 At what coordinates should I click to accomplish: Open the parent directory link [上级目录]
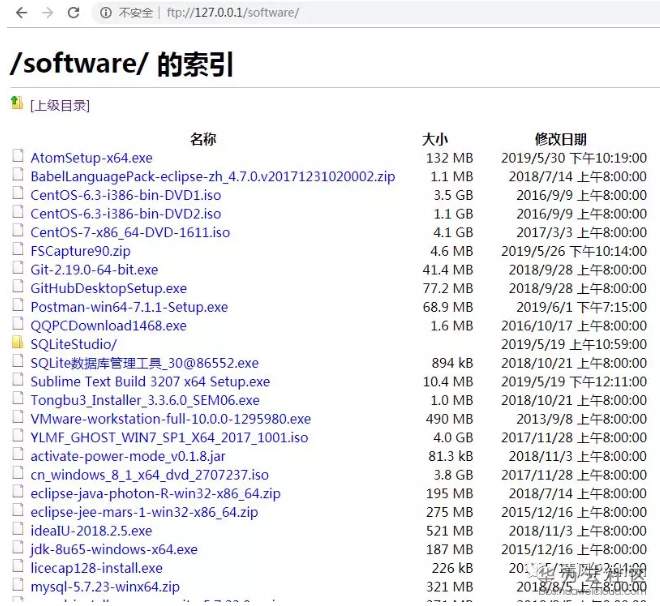[60, 105]
